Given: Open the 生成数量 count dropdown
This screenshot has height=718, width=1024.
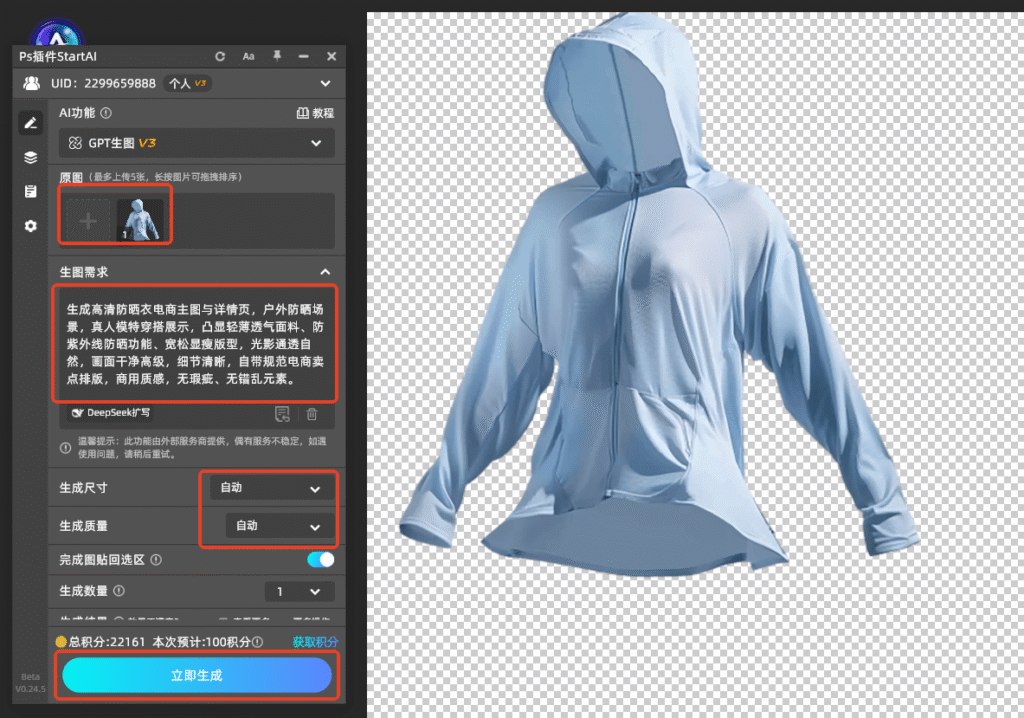Looking at the screenshot, I should tap(300, 591).
